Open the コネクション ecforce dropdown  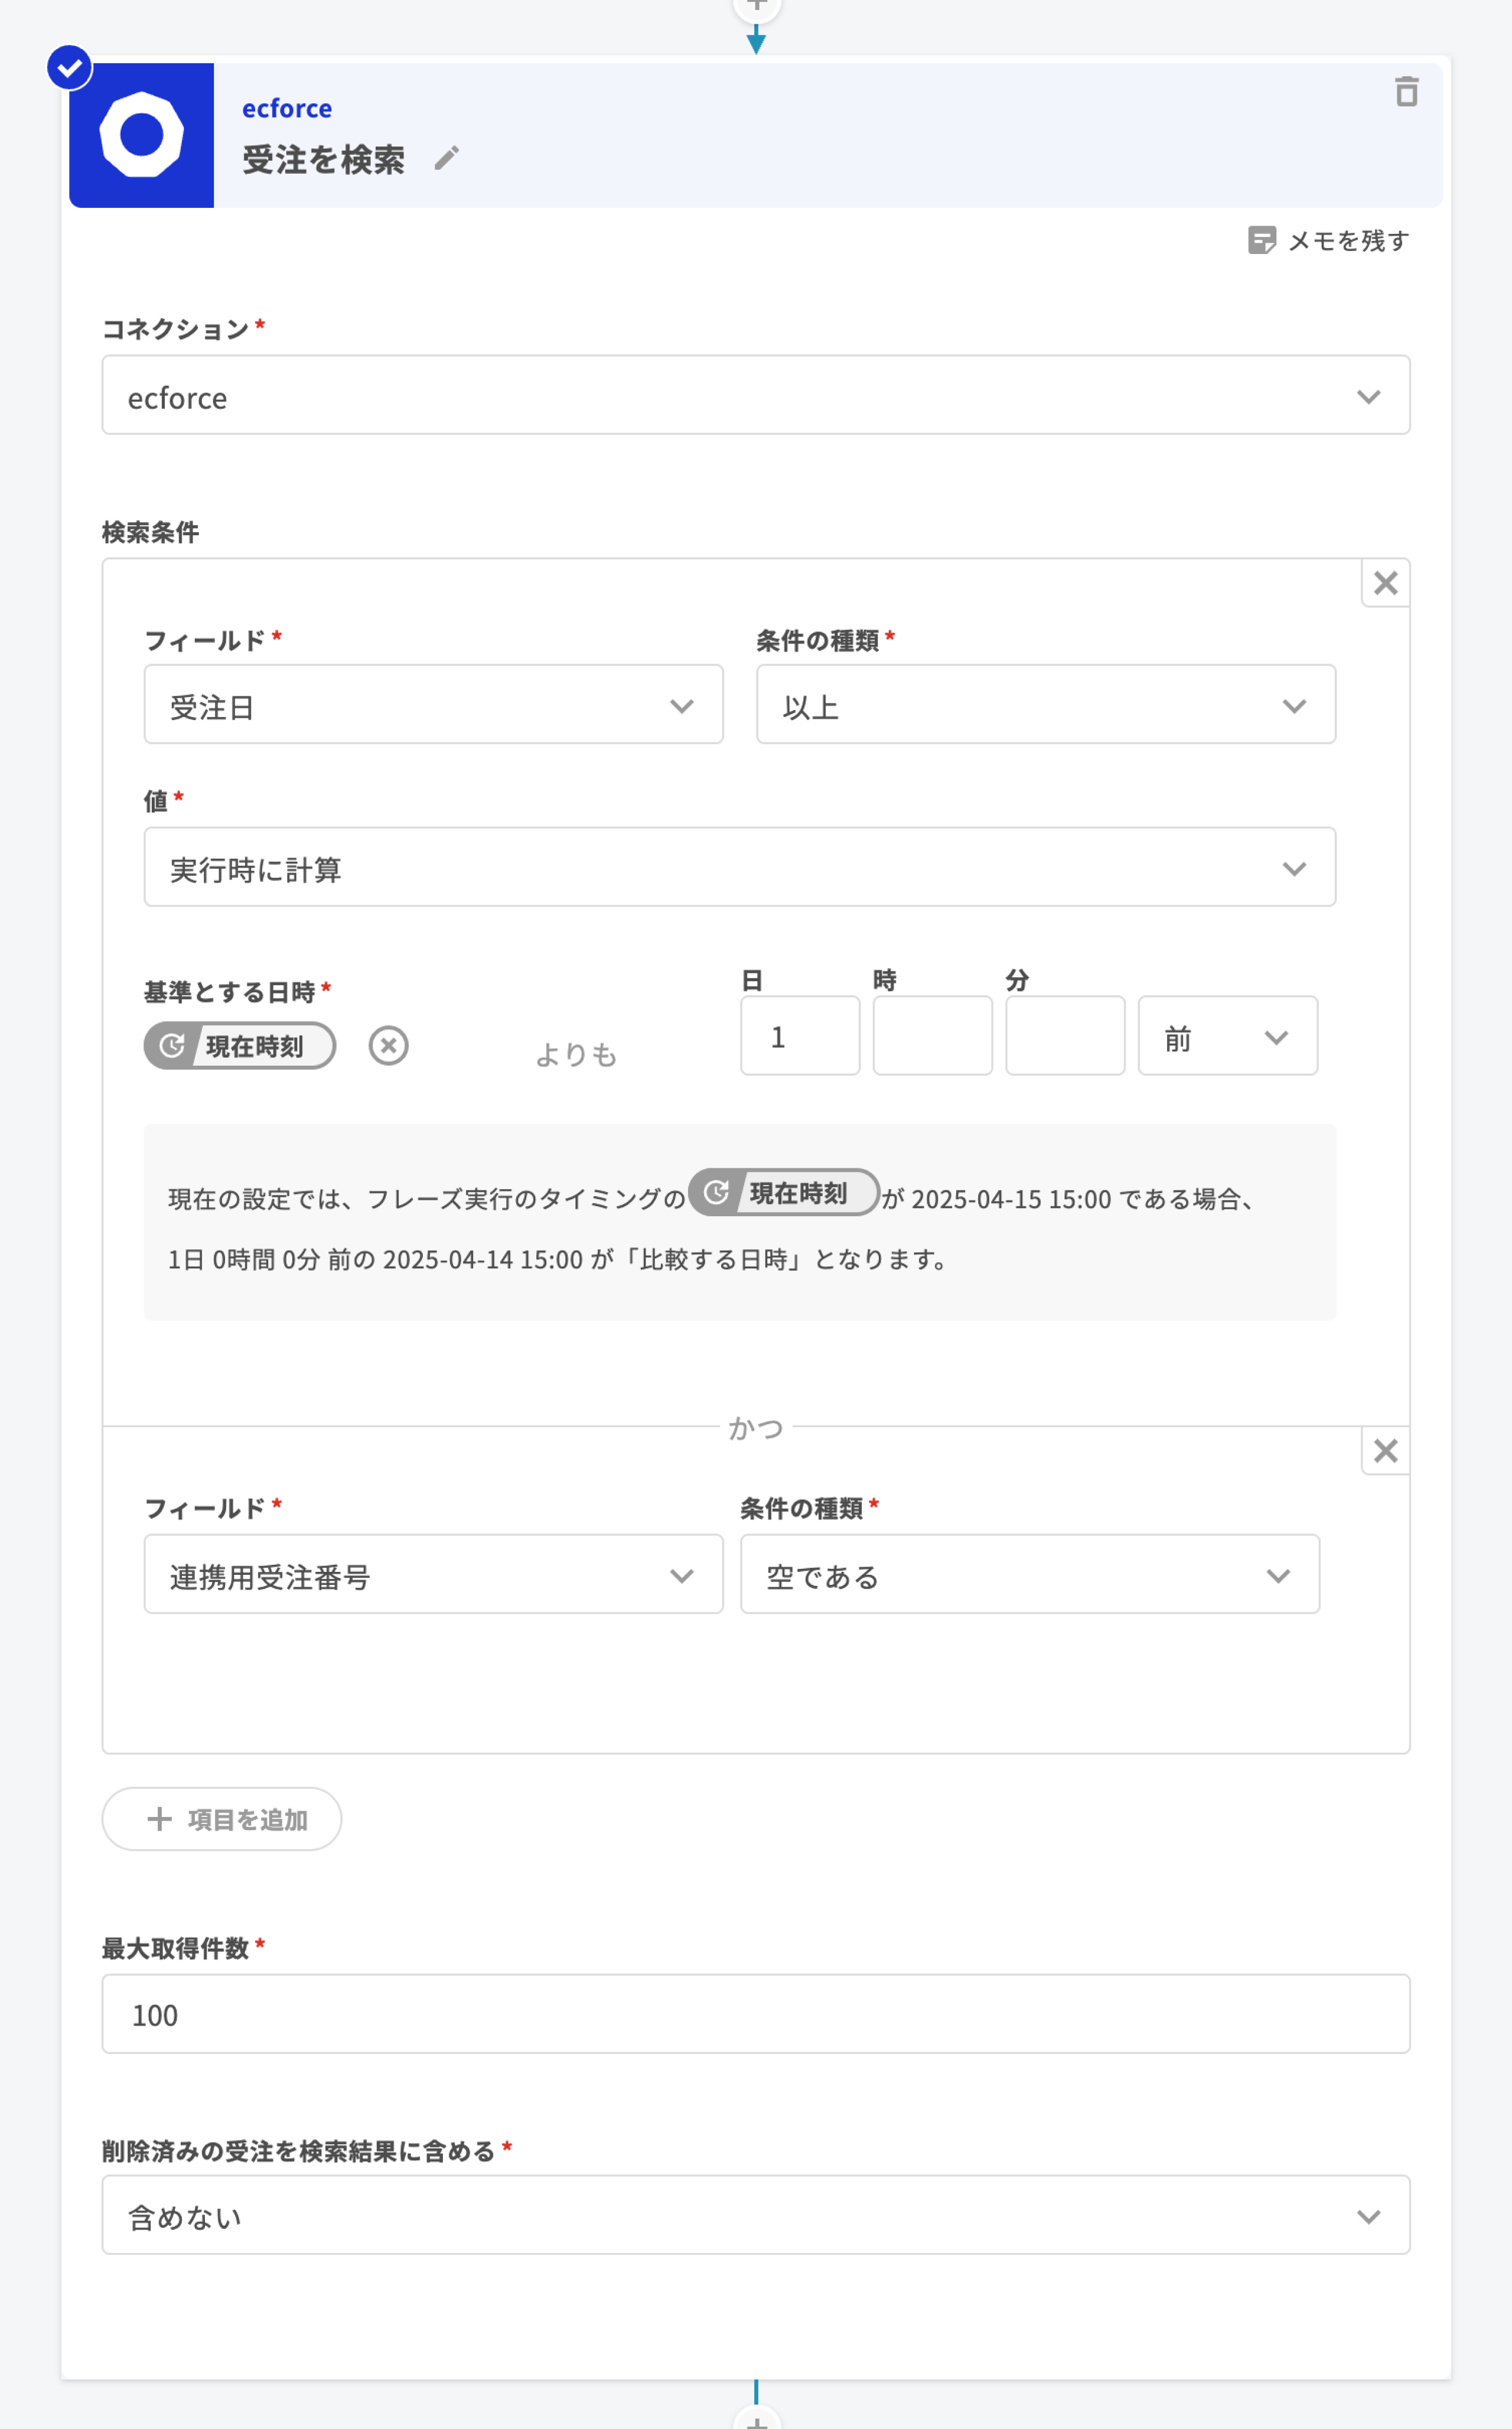tap(755, 396)
